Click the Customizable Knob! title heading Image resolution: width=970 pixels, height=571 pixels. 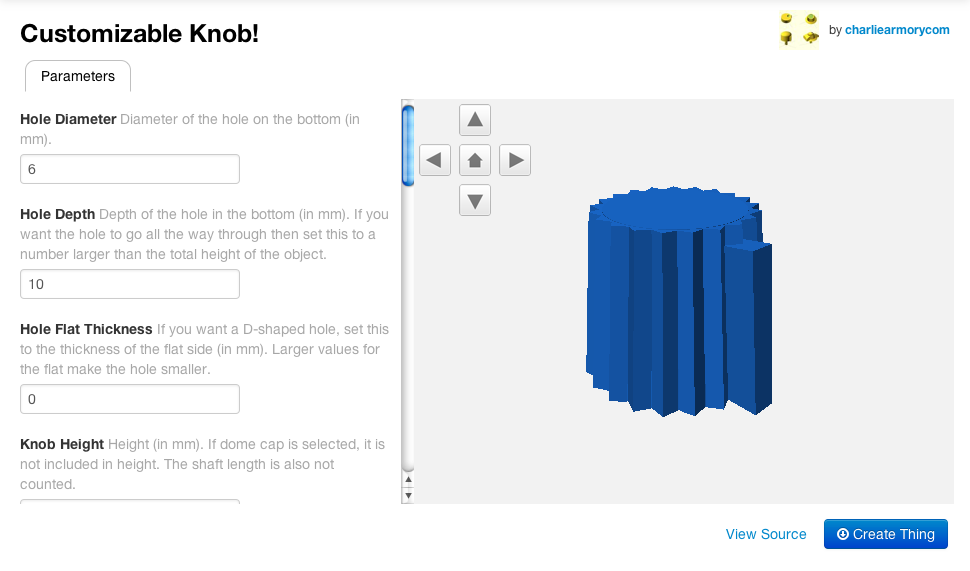139,33
